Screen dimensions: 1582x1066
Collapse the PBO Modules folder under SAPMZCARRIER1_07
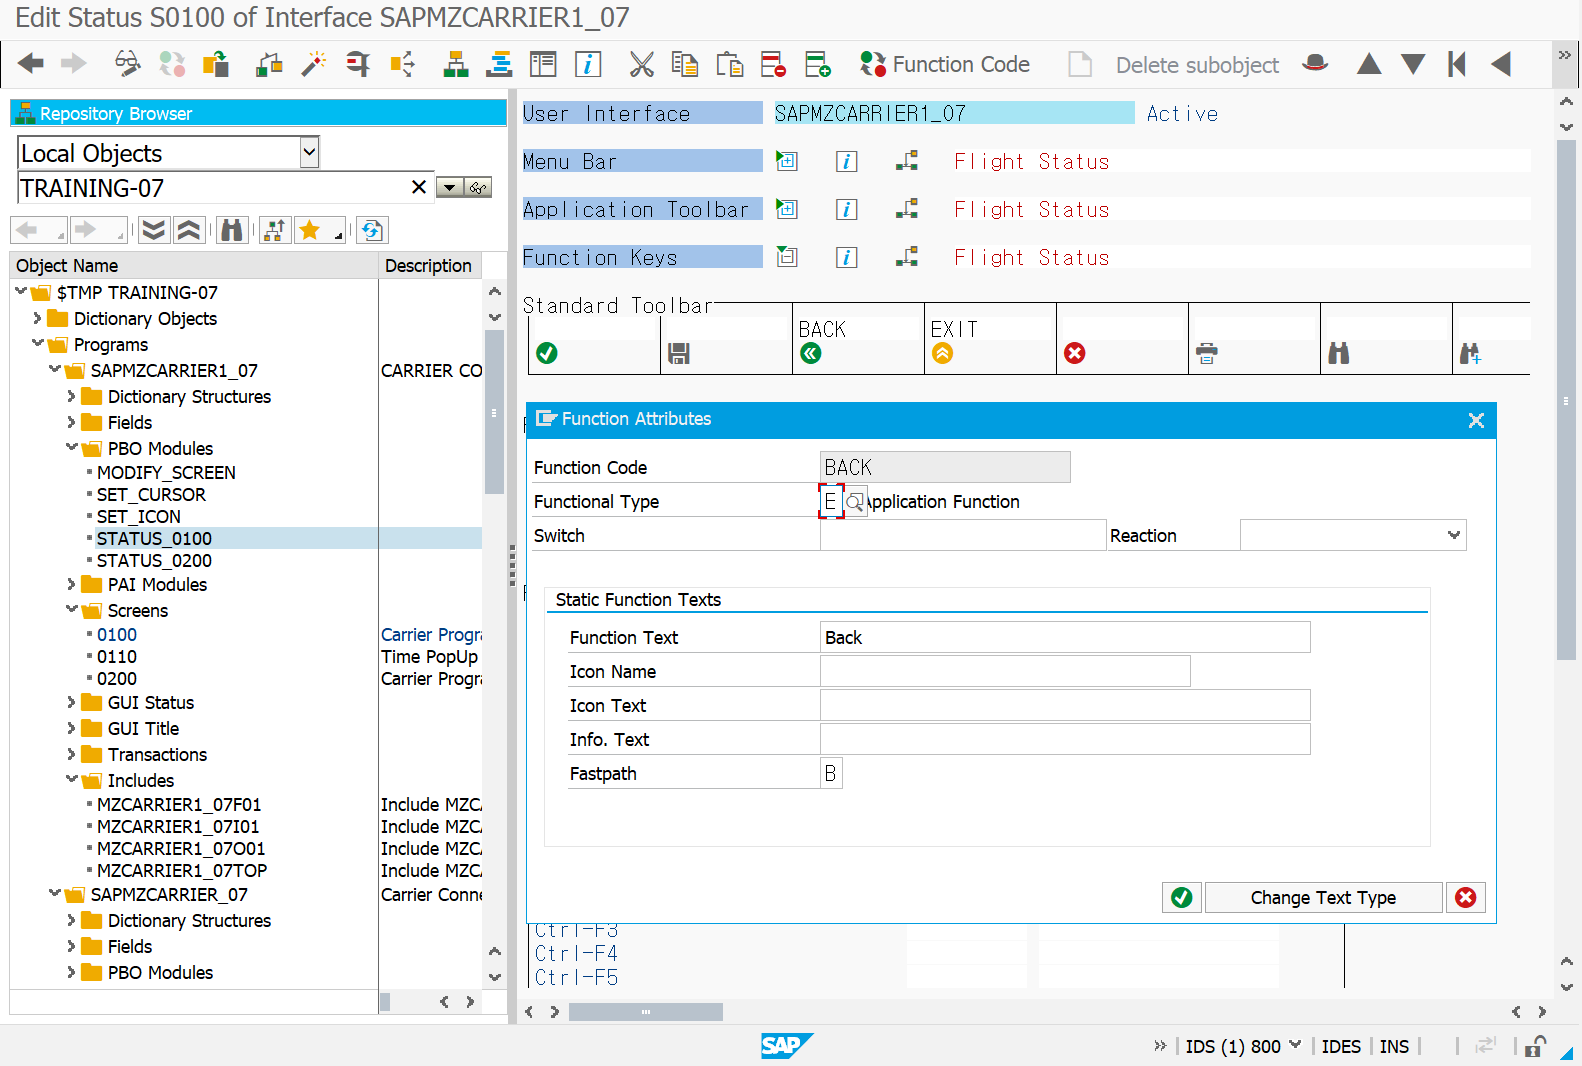point(72,447)
